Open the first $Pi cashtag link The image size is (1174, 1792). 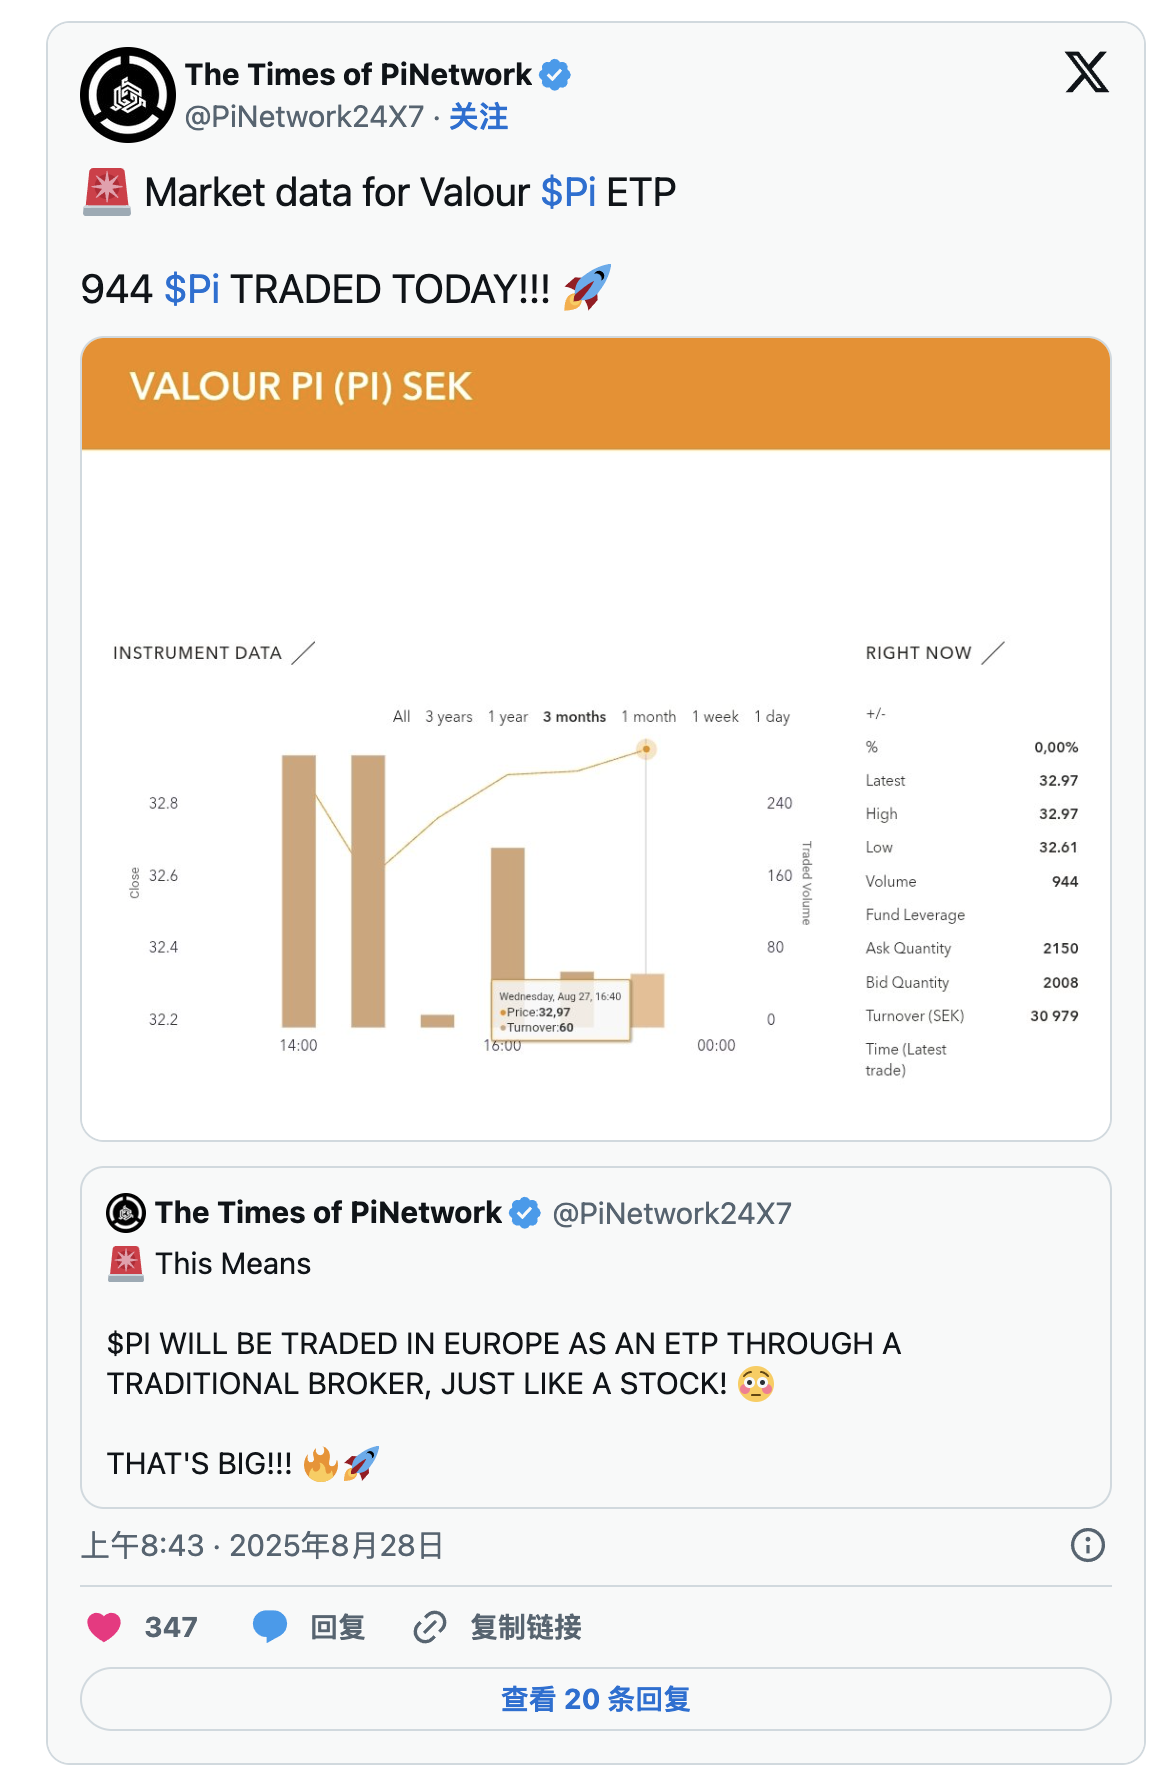point(568,192)
